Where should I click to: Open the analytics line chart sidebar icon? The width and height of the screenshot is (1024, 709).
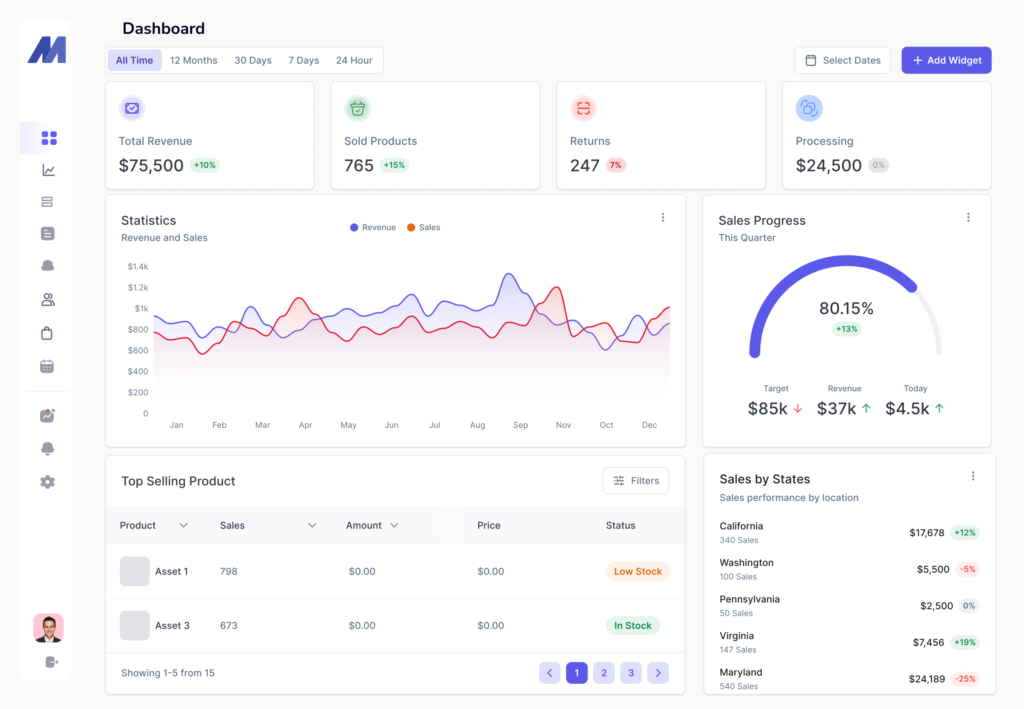pos(48,170)
